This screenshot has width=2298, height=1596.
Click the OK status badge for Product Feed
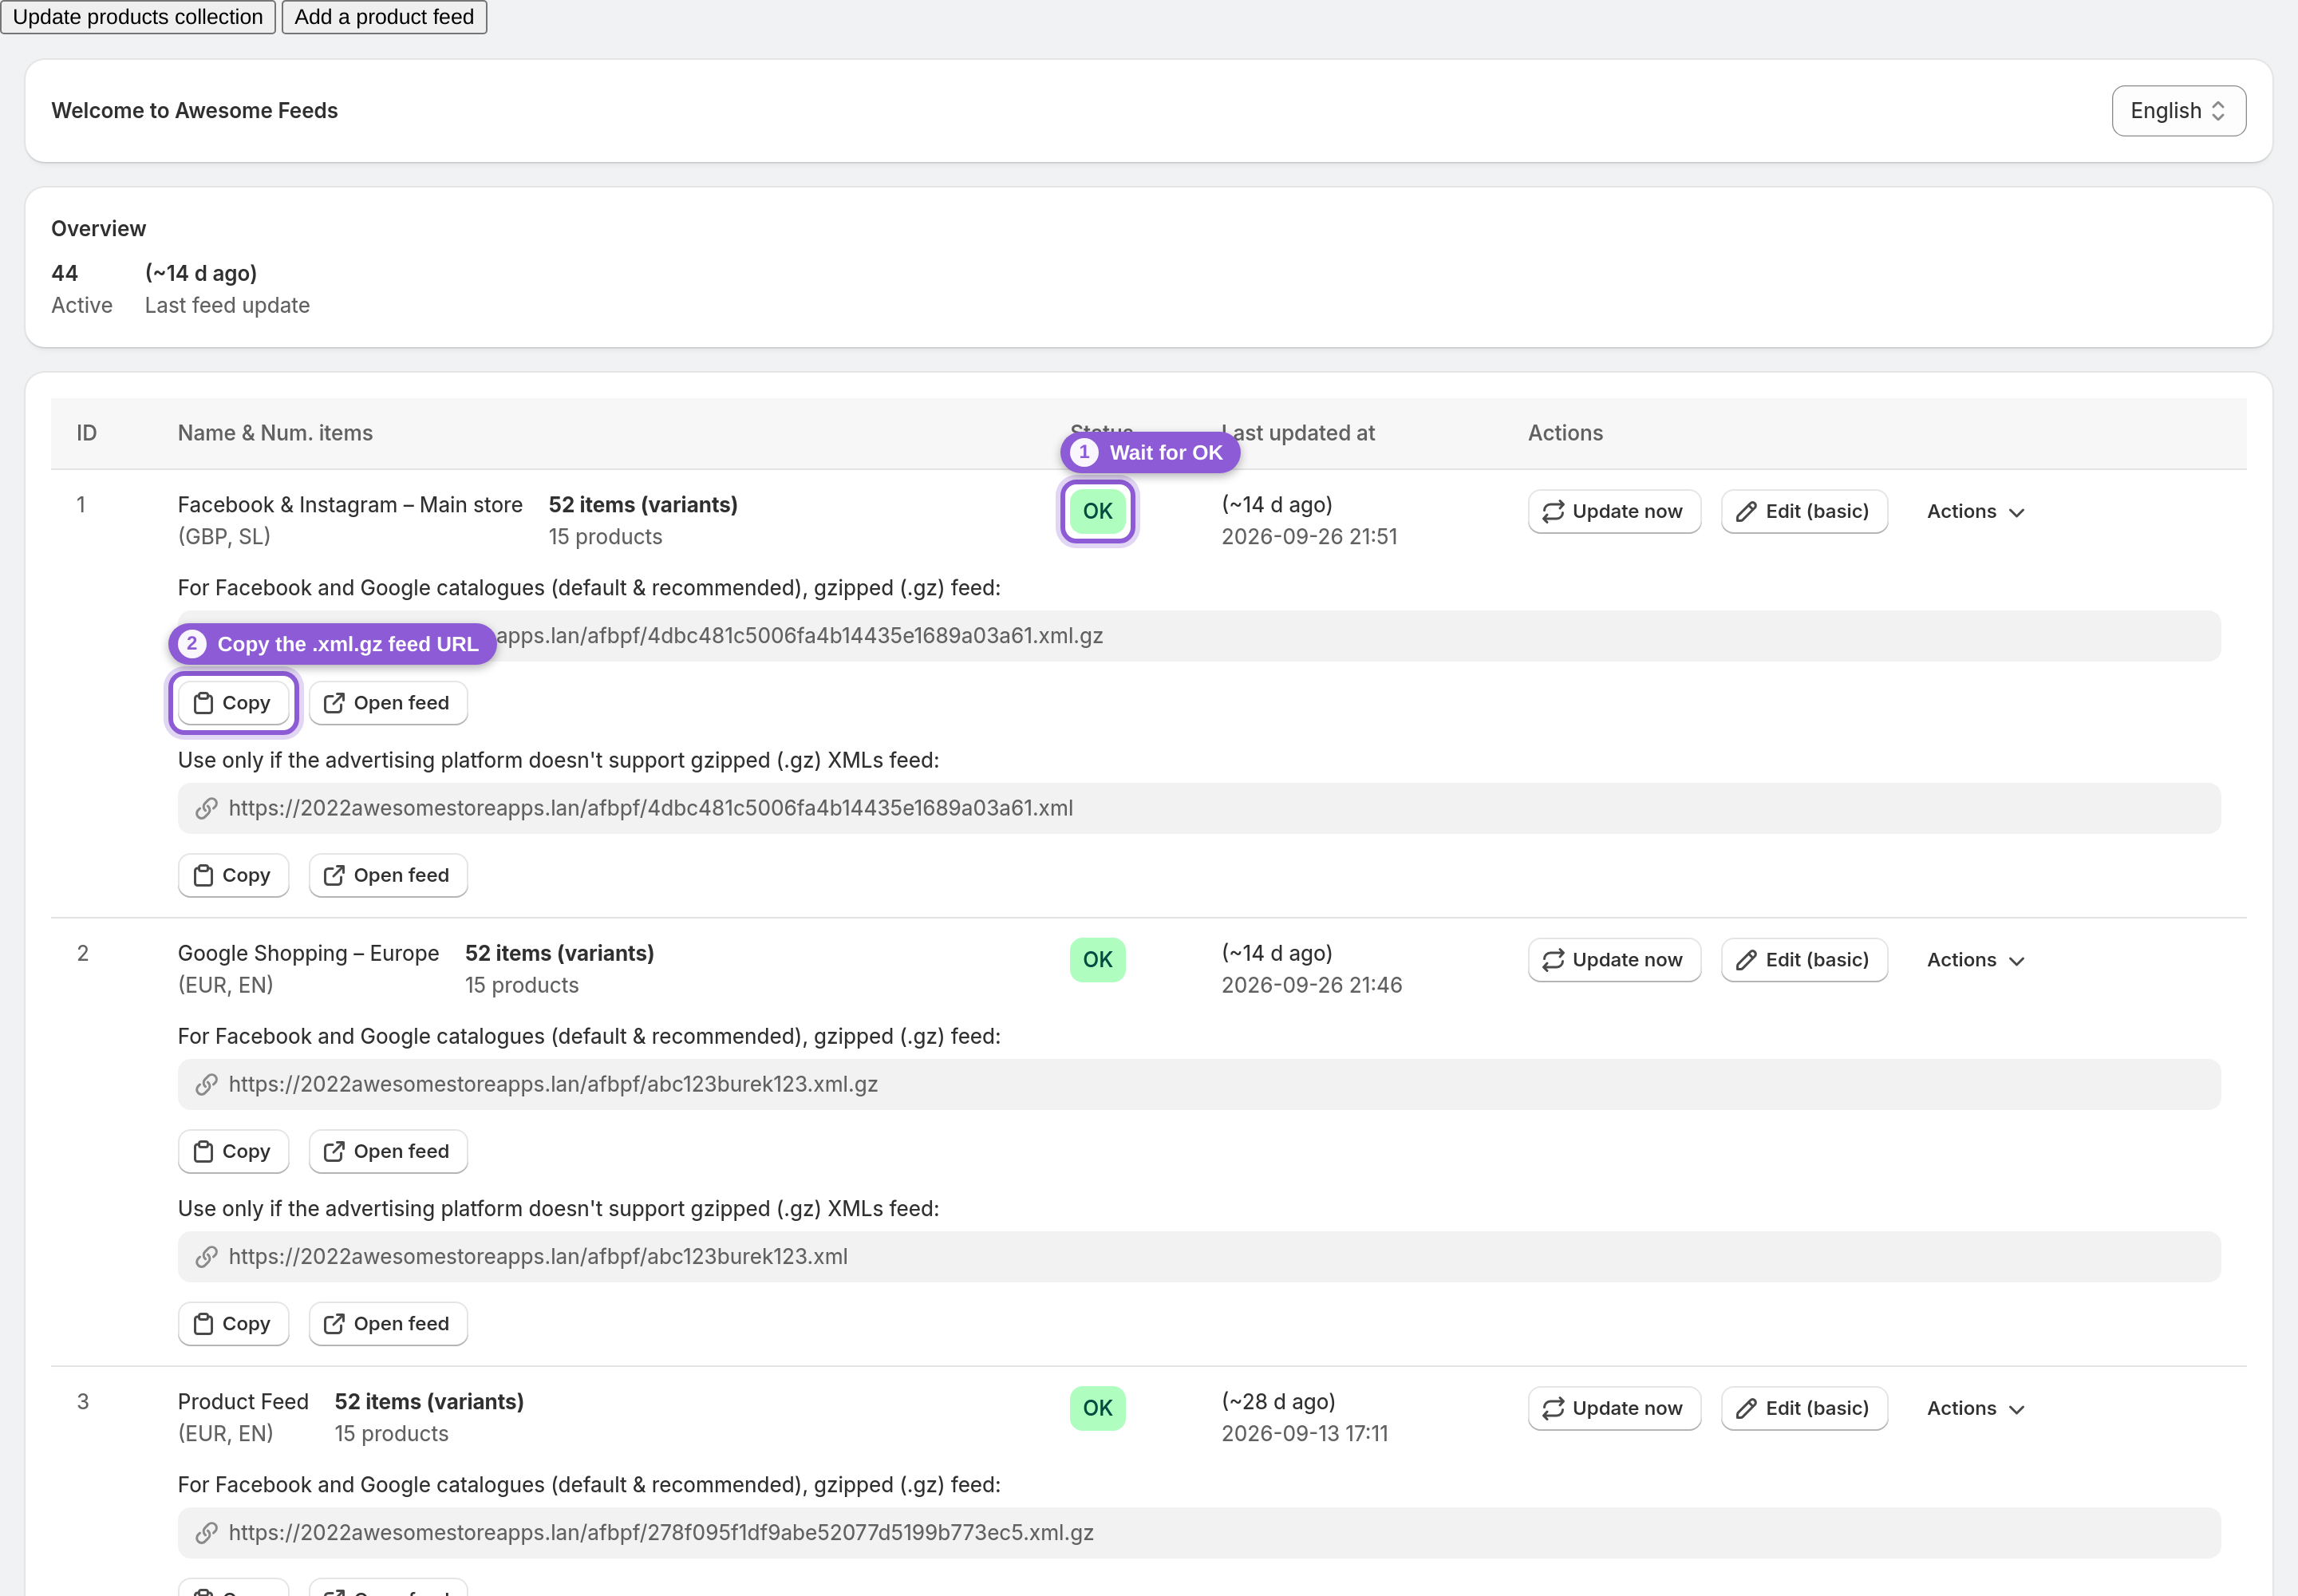click(1097, 1408)
